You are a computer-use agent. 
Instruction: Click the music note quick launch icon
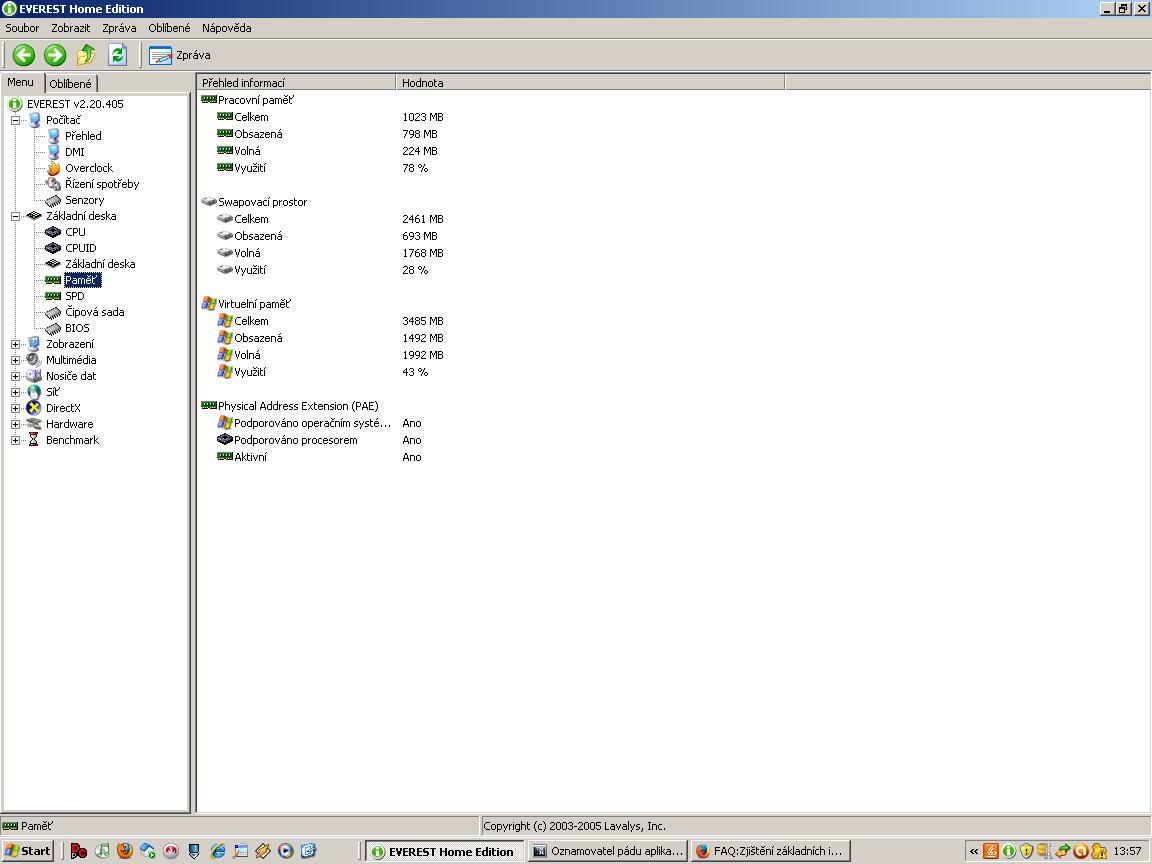101,851
